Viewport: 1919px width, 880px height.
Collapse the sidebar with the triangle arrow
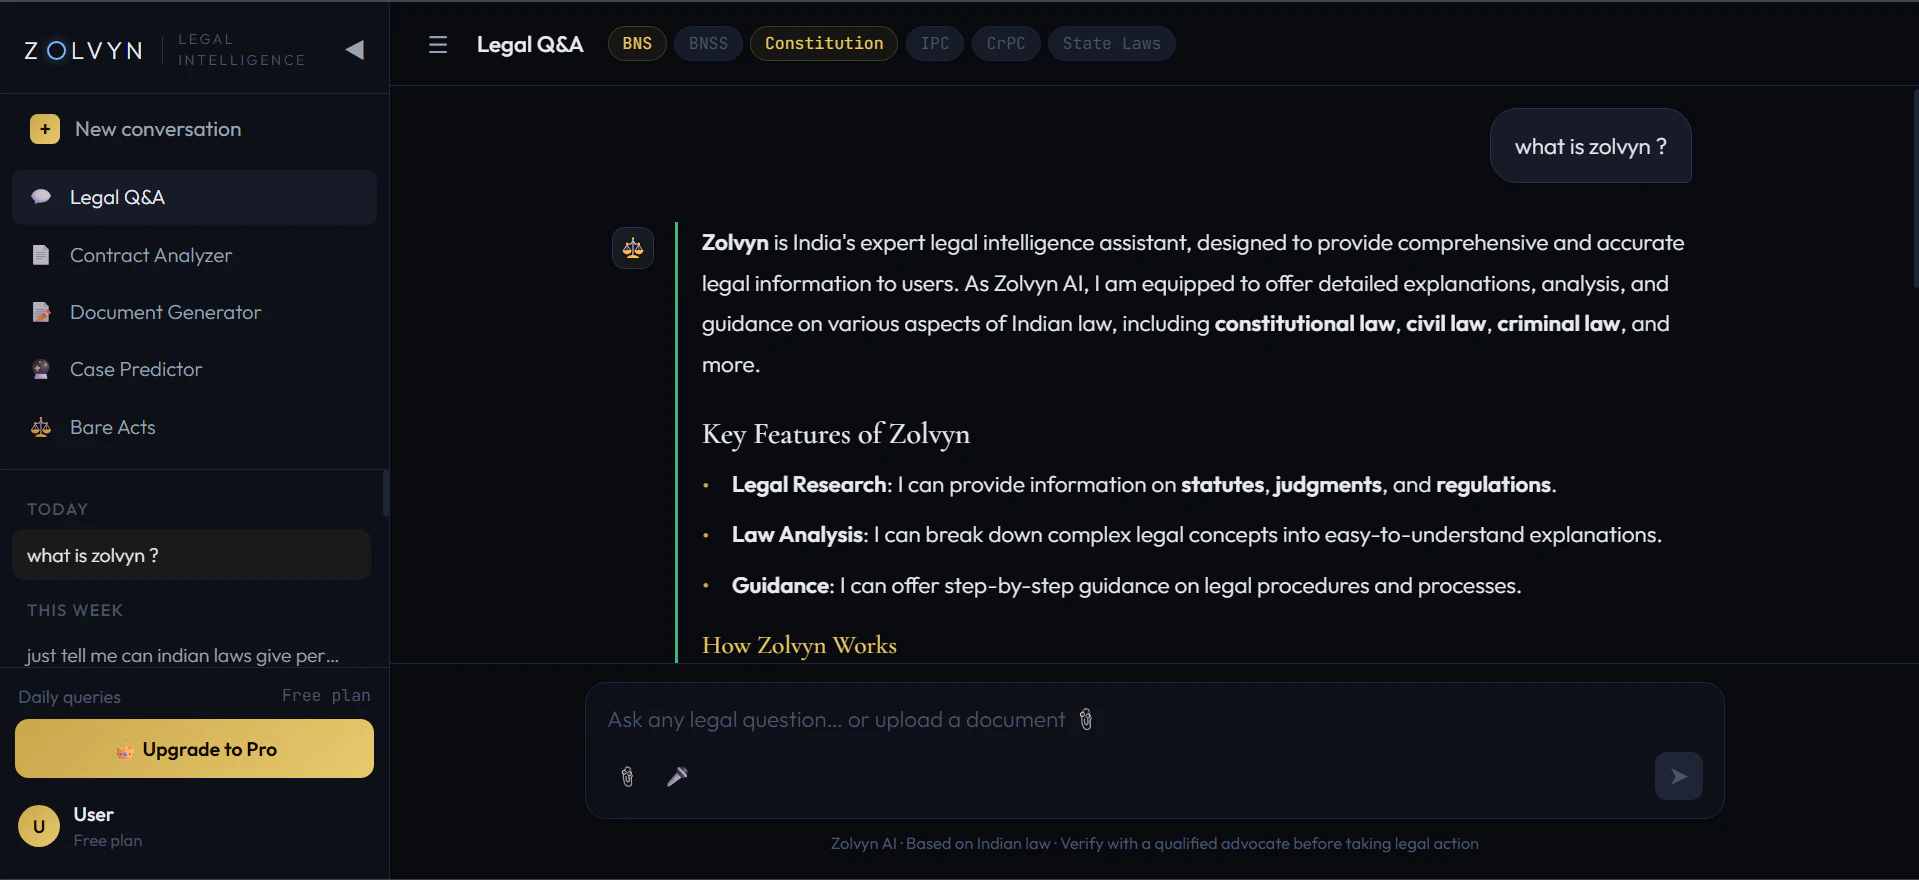pyautogui.click(x=354, y=49)
